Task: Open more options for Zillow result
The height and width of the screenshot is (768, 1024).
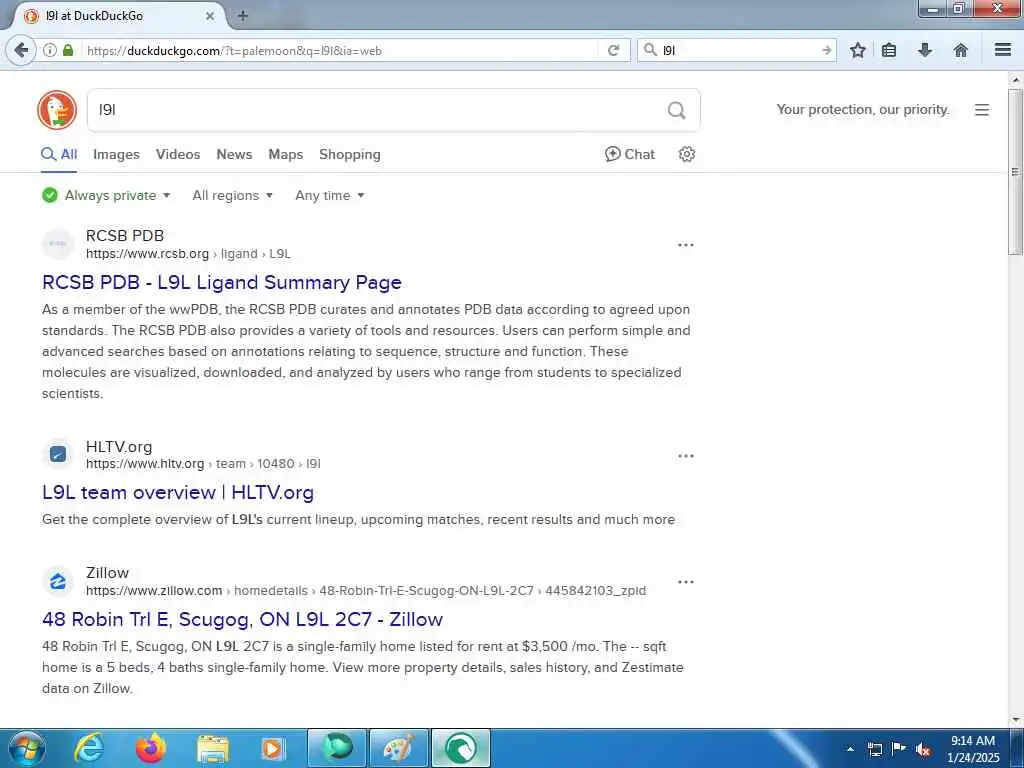Action: coord(686,582)
